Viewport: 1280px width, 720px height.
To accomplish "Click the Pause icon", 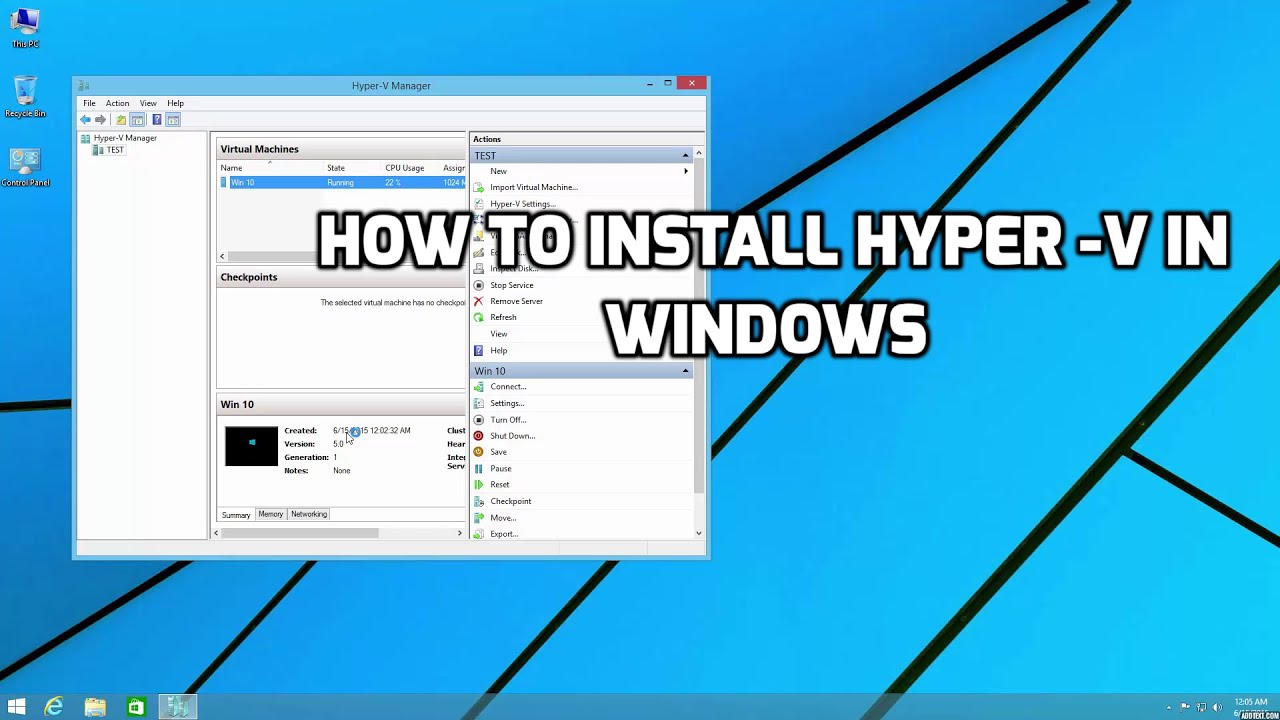I will click(479, 468).
